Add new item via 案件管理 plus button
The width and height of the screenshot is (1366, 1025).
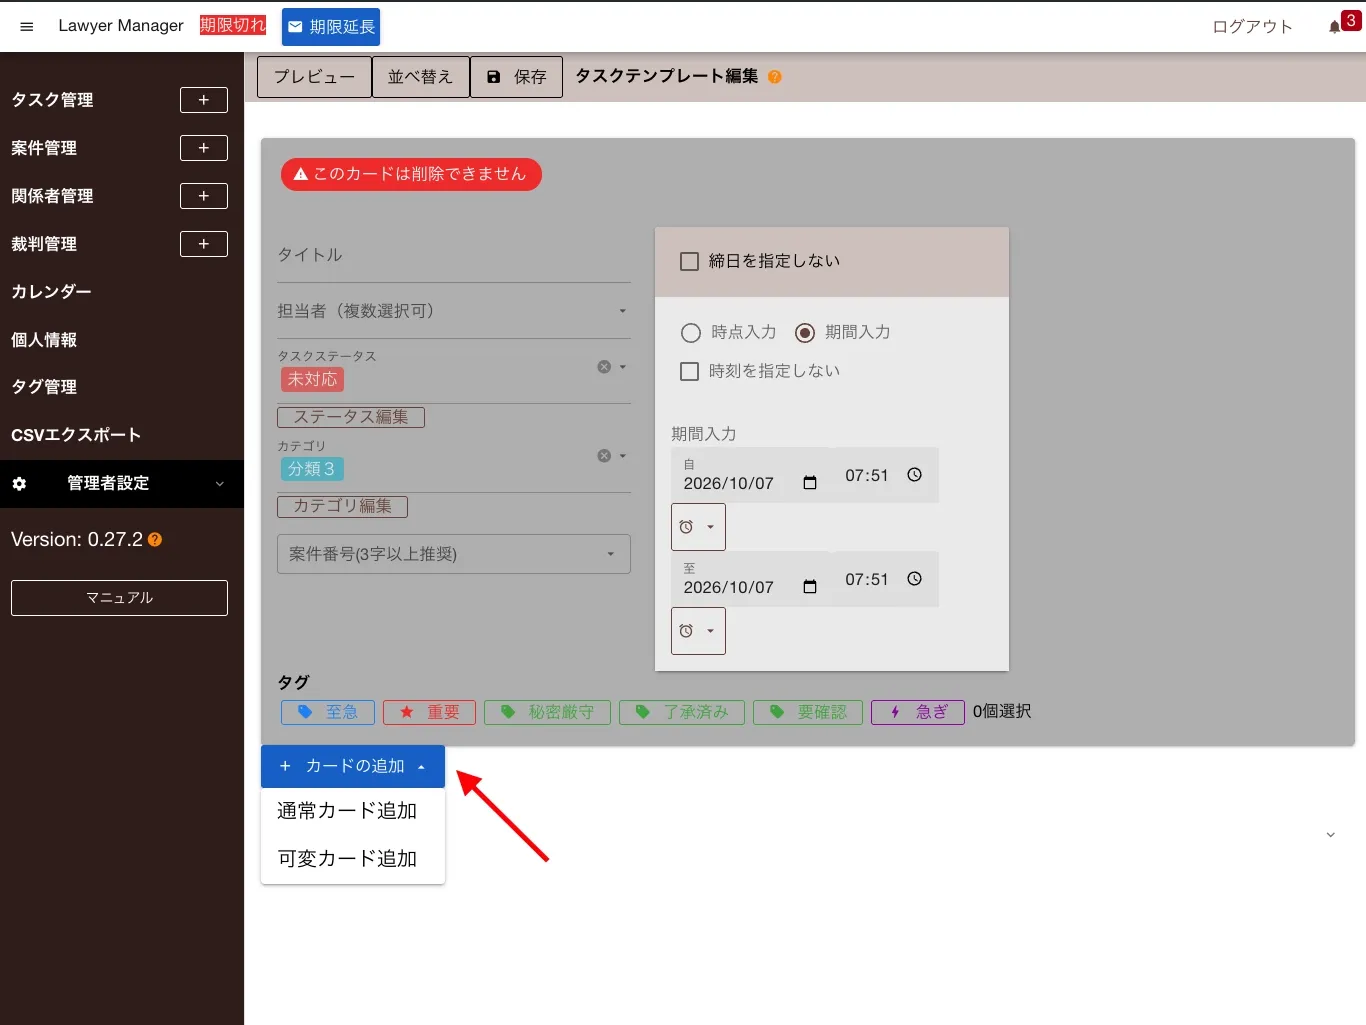pyautogui.click(x=204, y=148)
